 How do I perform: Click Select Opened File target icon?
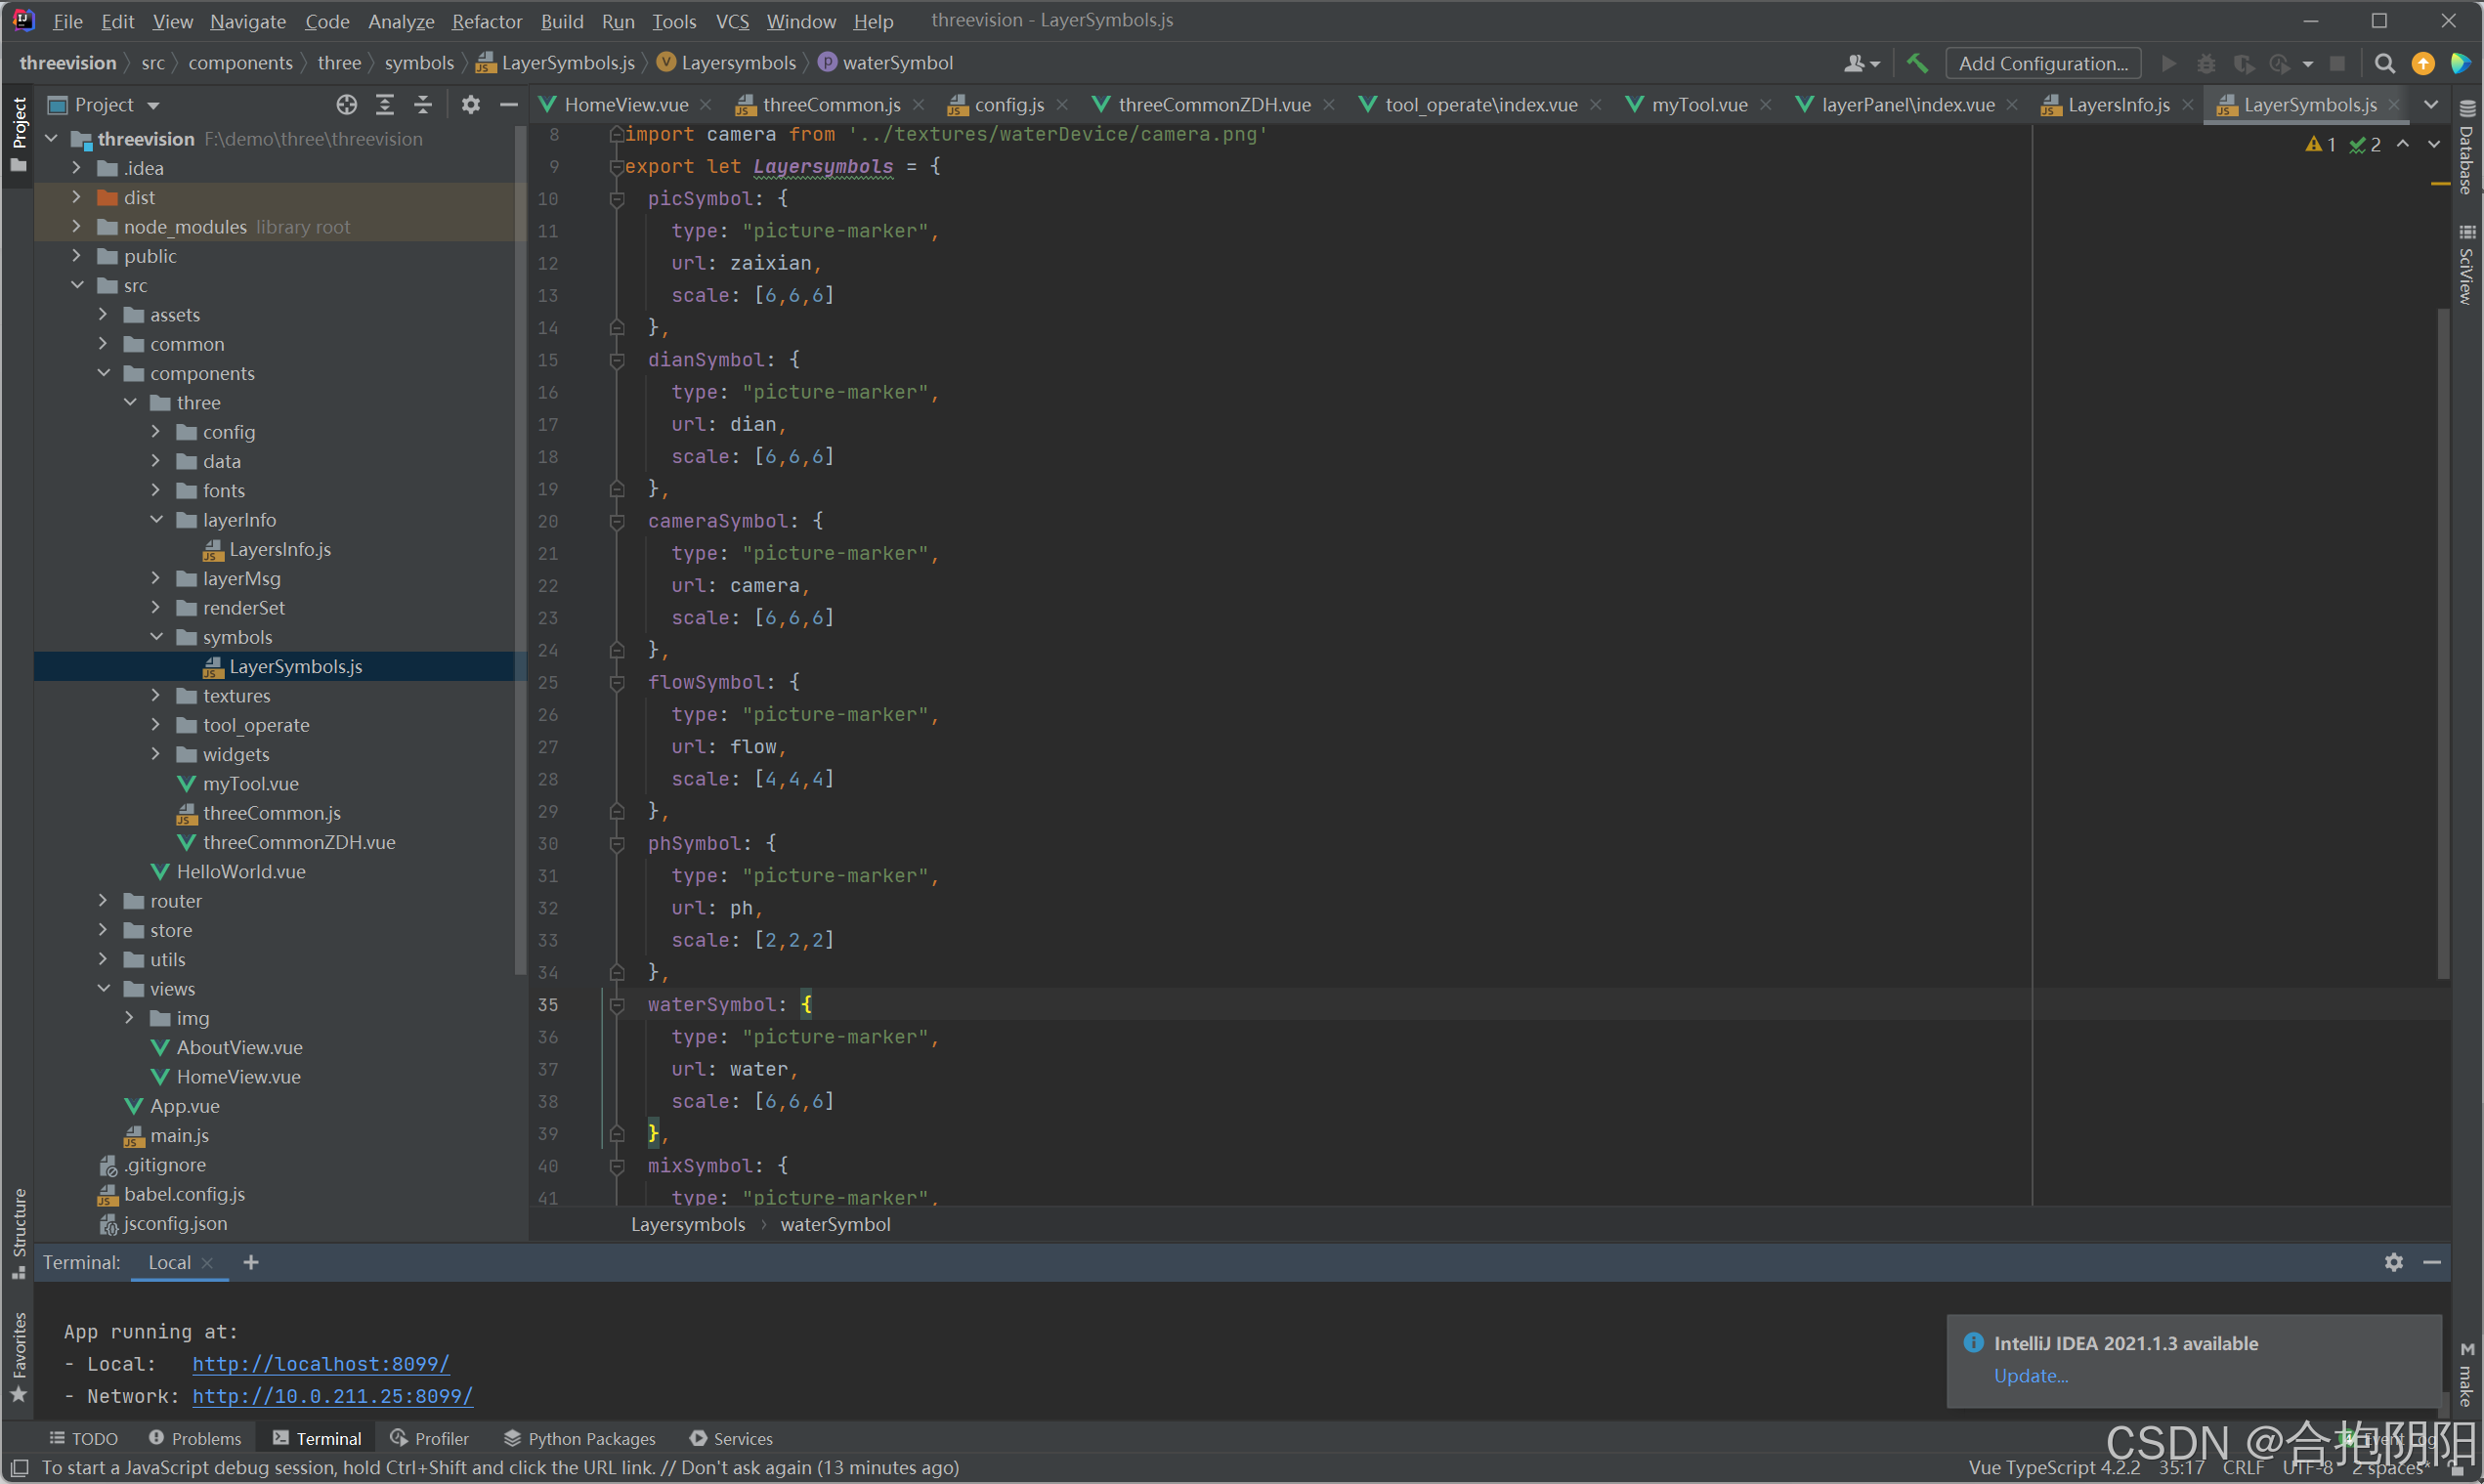pos(346,104)
